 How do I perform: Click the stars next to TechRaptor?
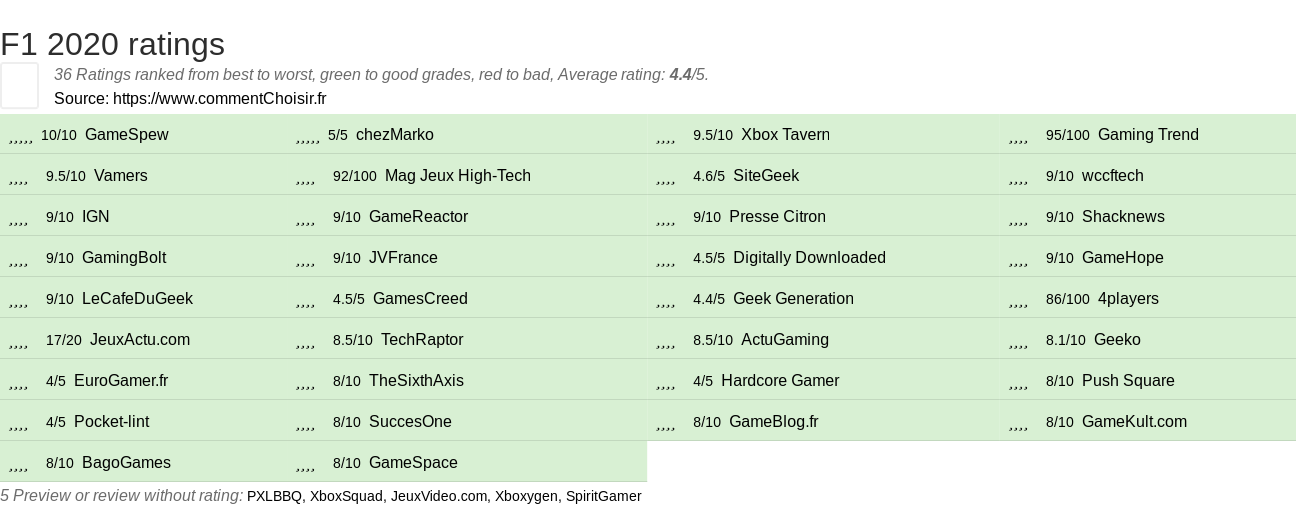pyautogui.click(x=306, y=341)
